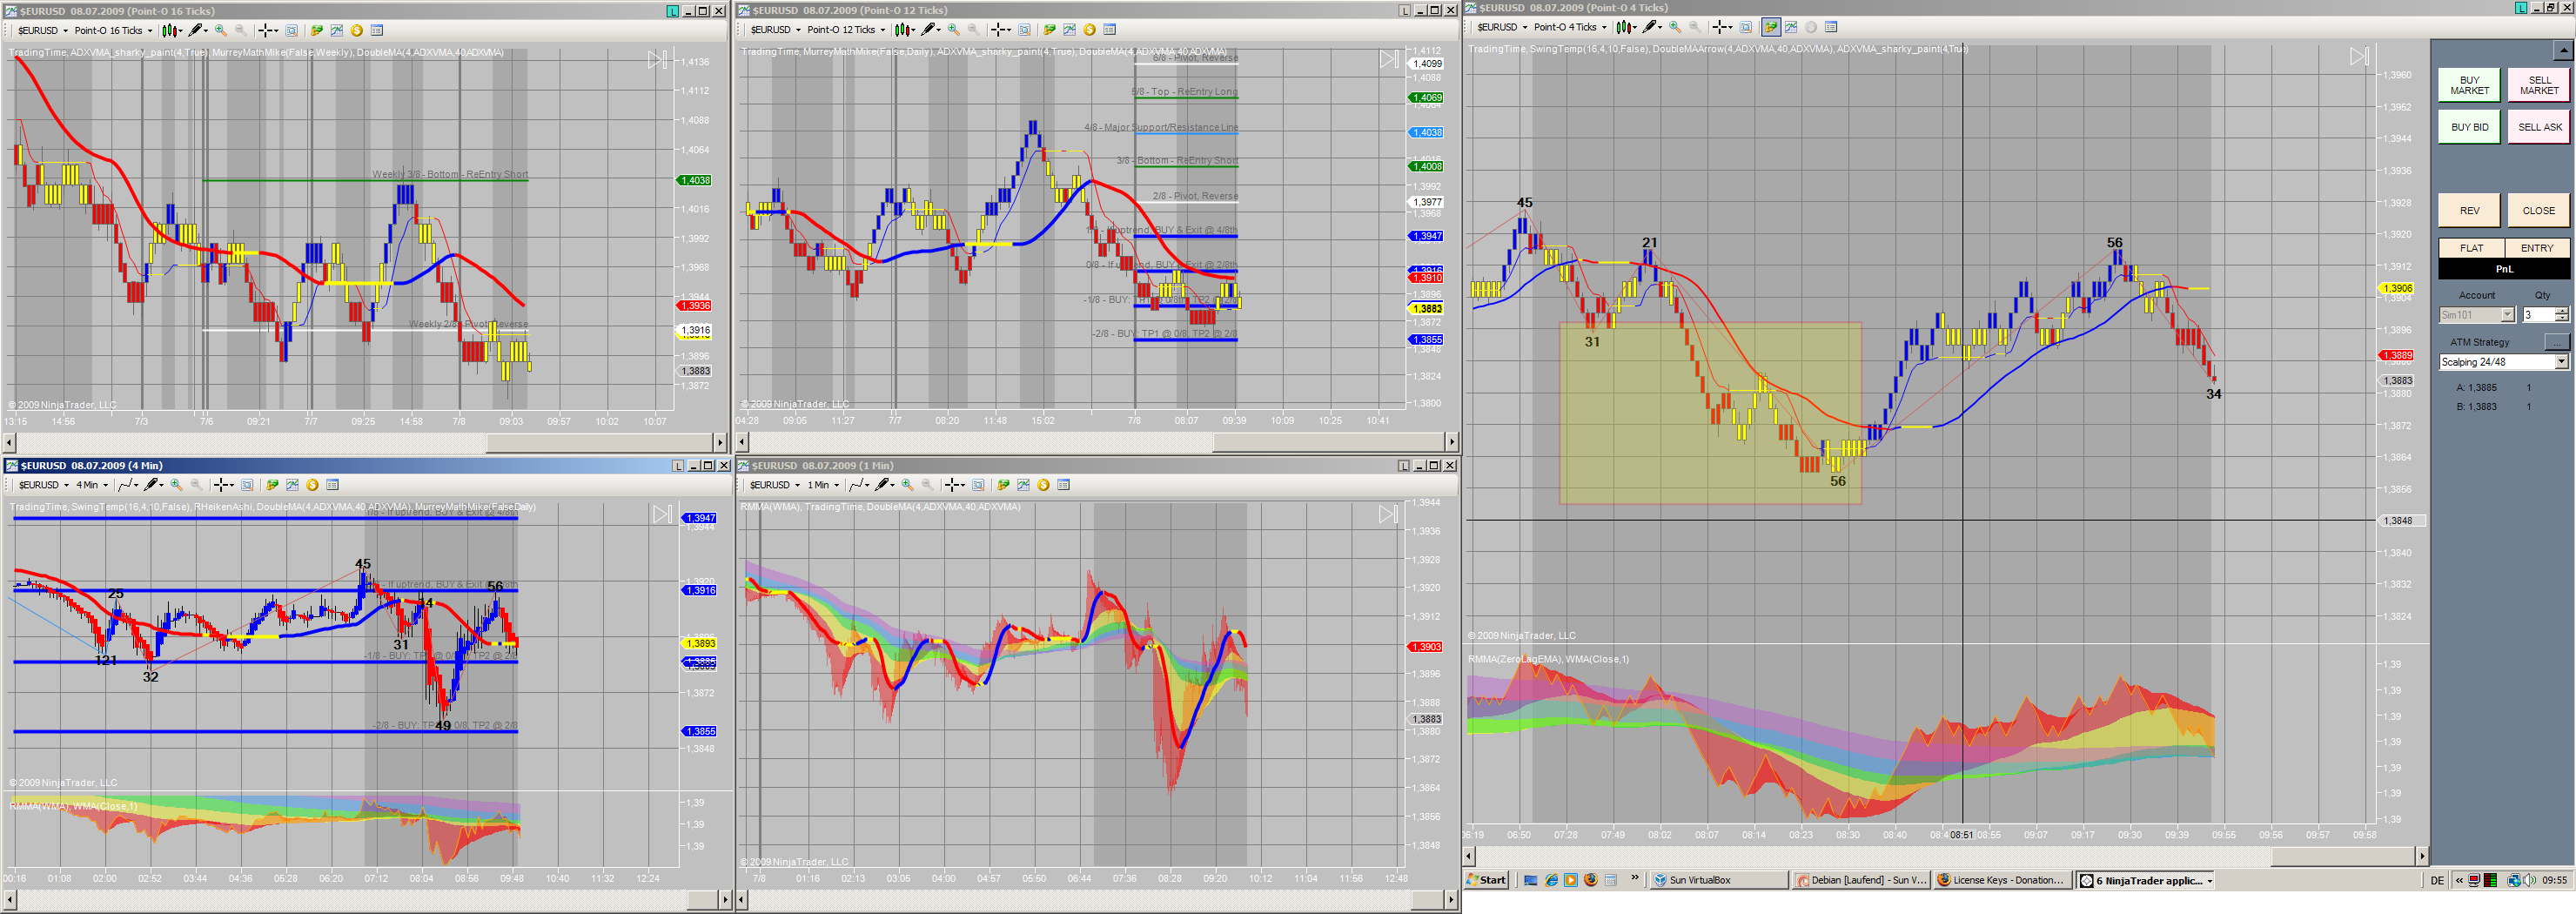Zoom in on the 16 Ticks chart
This screenshot has height=914, width=2576.
click(x=221, y=30)
